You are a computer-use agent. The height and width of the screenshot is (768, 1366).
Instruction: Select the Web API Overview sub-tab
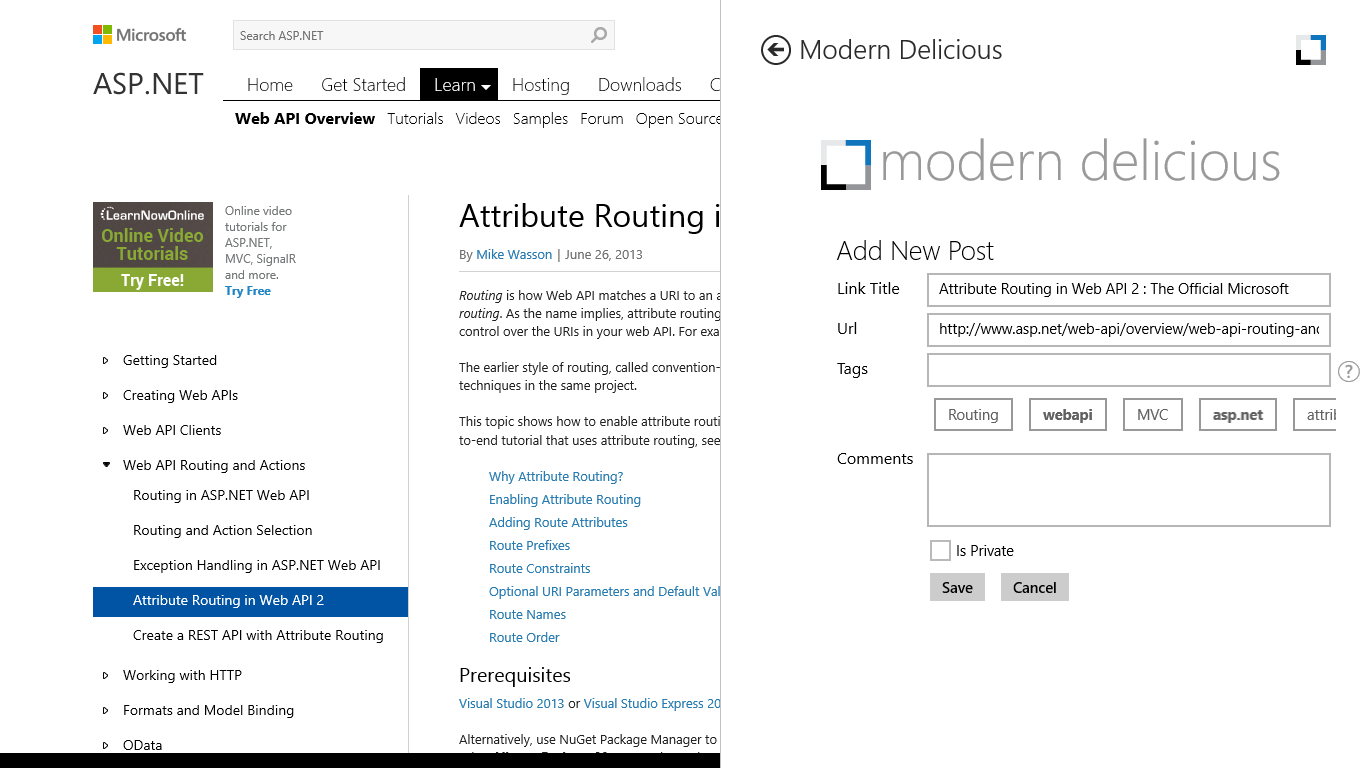click(305, 118)
